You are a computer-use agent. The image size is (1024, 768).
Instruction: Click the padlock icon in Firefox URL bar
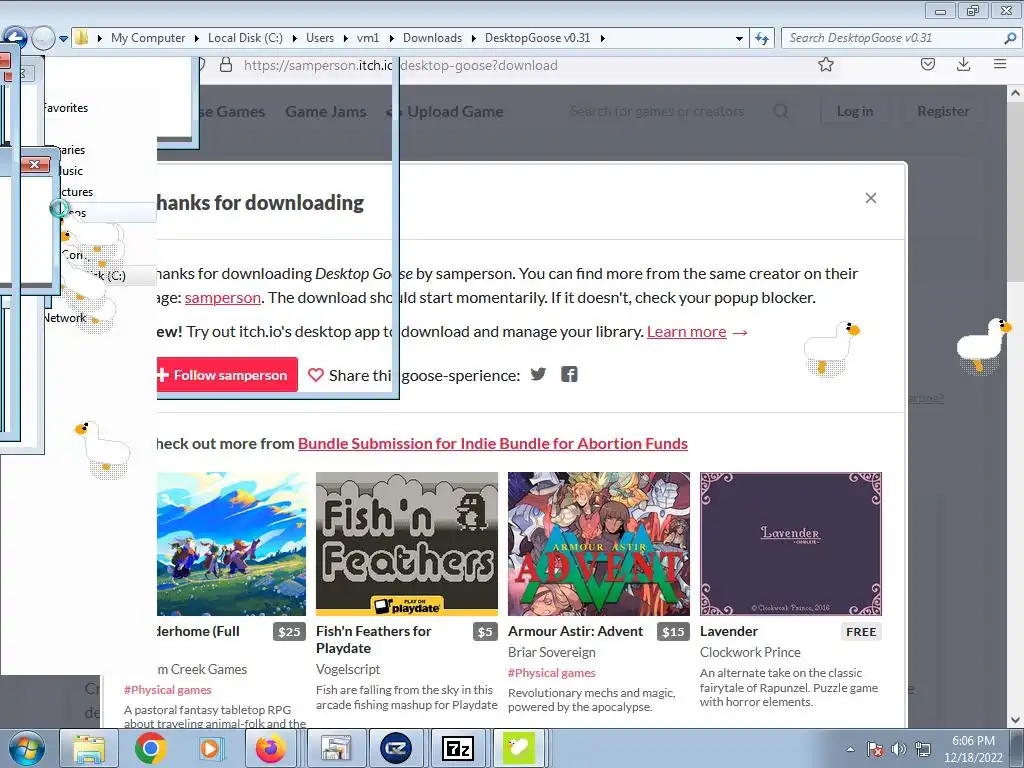click(226, 65)
